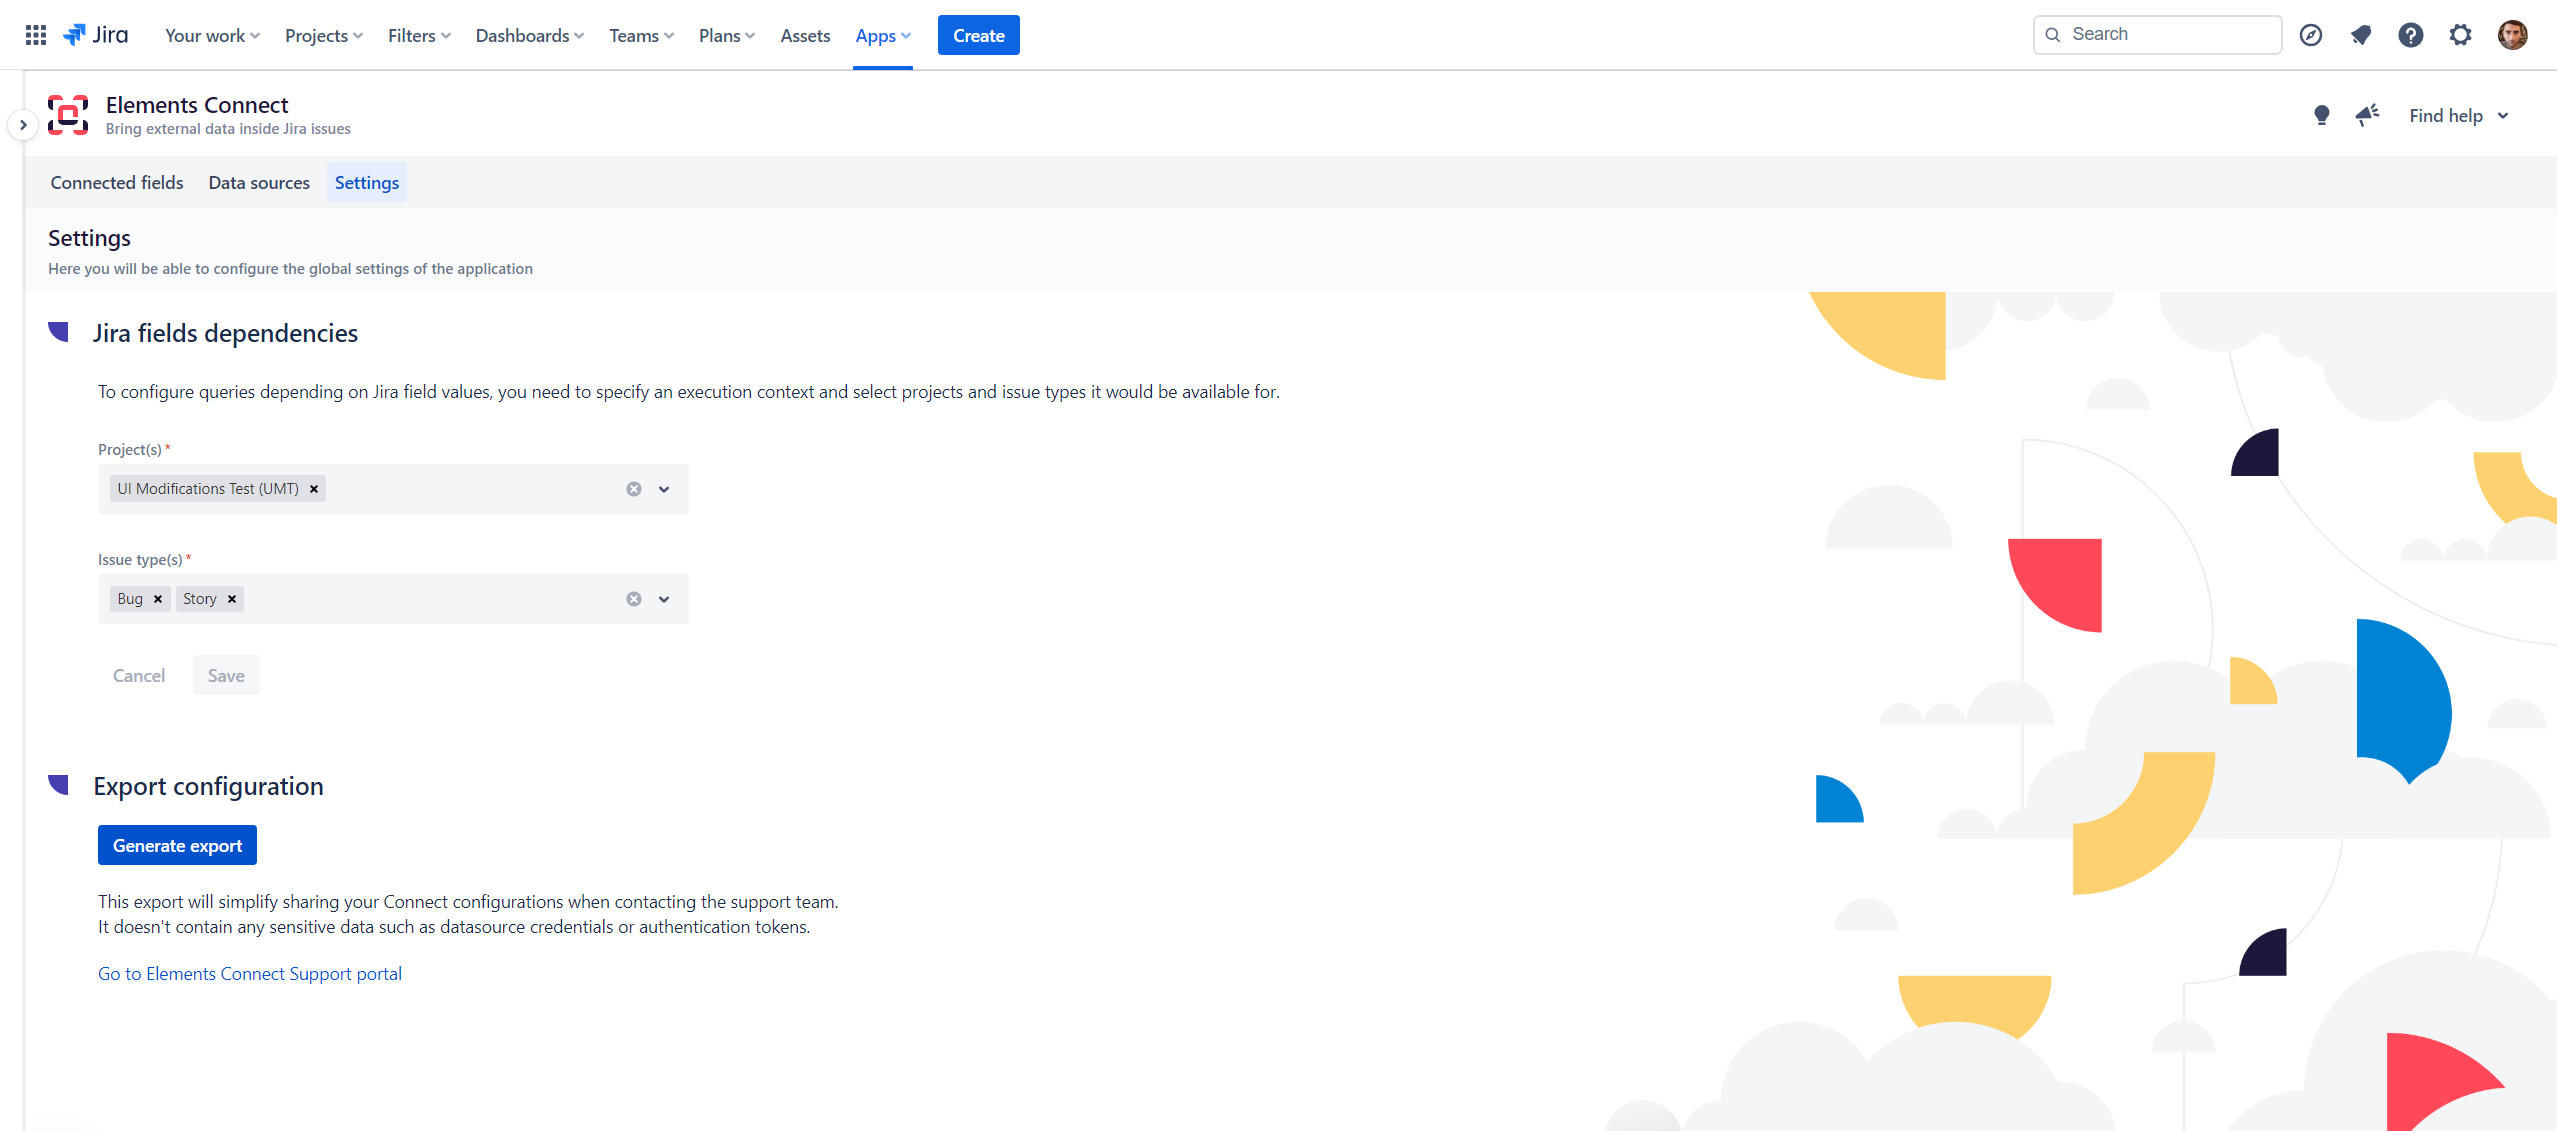Open the notifications icon in top bar
Screen dimensions: 2557x1131
click(x=2360, y=35)
